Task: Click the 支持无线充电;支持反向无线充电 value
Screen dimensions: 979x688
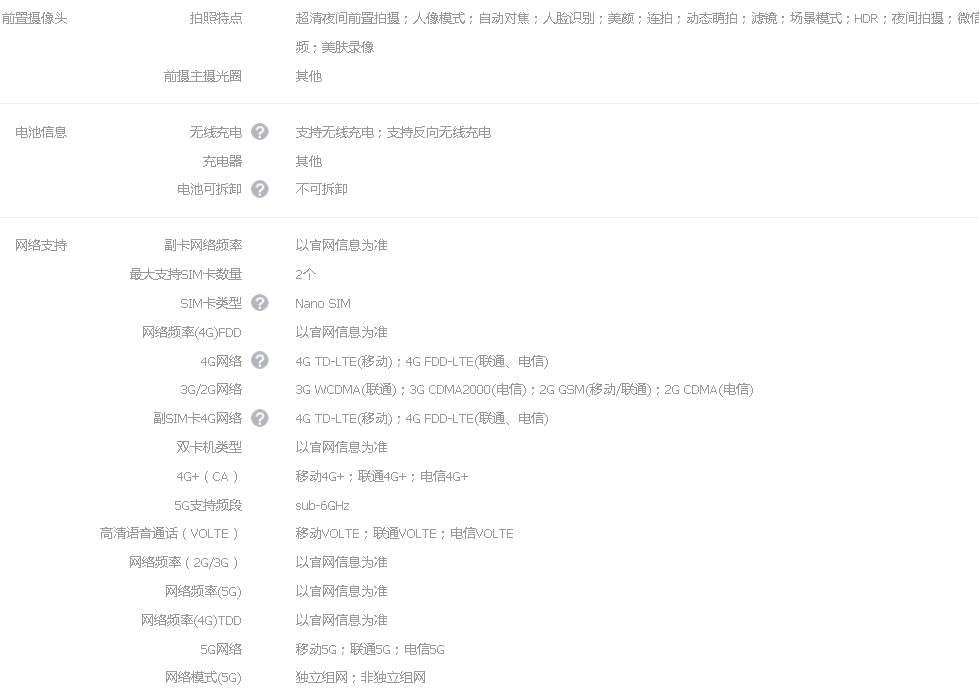Action: (393, 132)
